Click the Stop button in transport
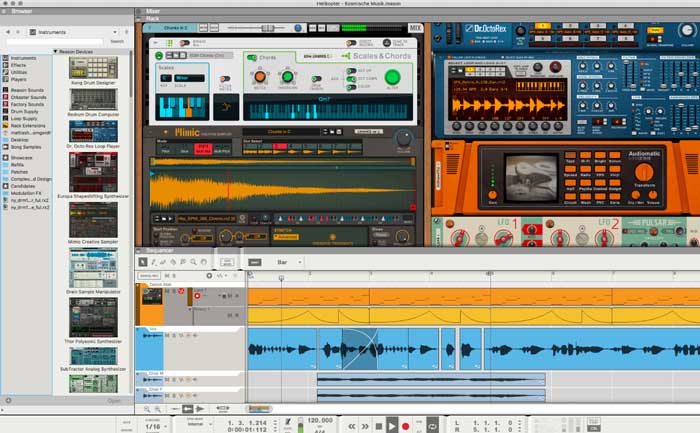The height and width of the screenshot is (433, 700). pos(379,426)
